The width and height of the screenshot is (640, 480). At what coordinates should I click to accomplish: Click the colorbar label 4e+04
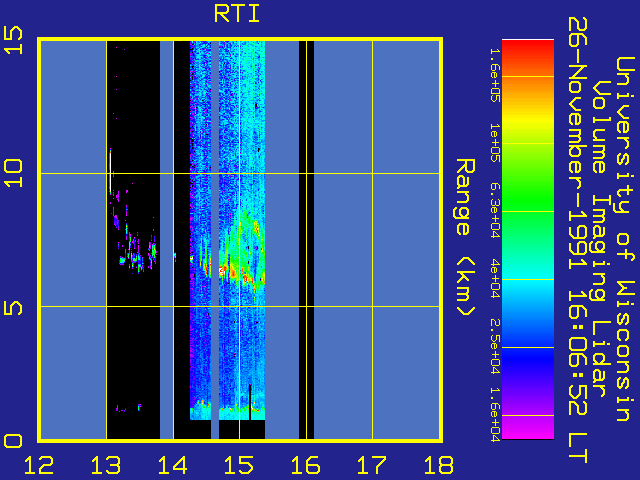pyautogui.click(x=494, y=279)
